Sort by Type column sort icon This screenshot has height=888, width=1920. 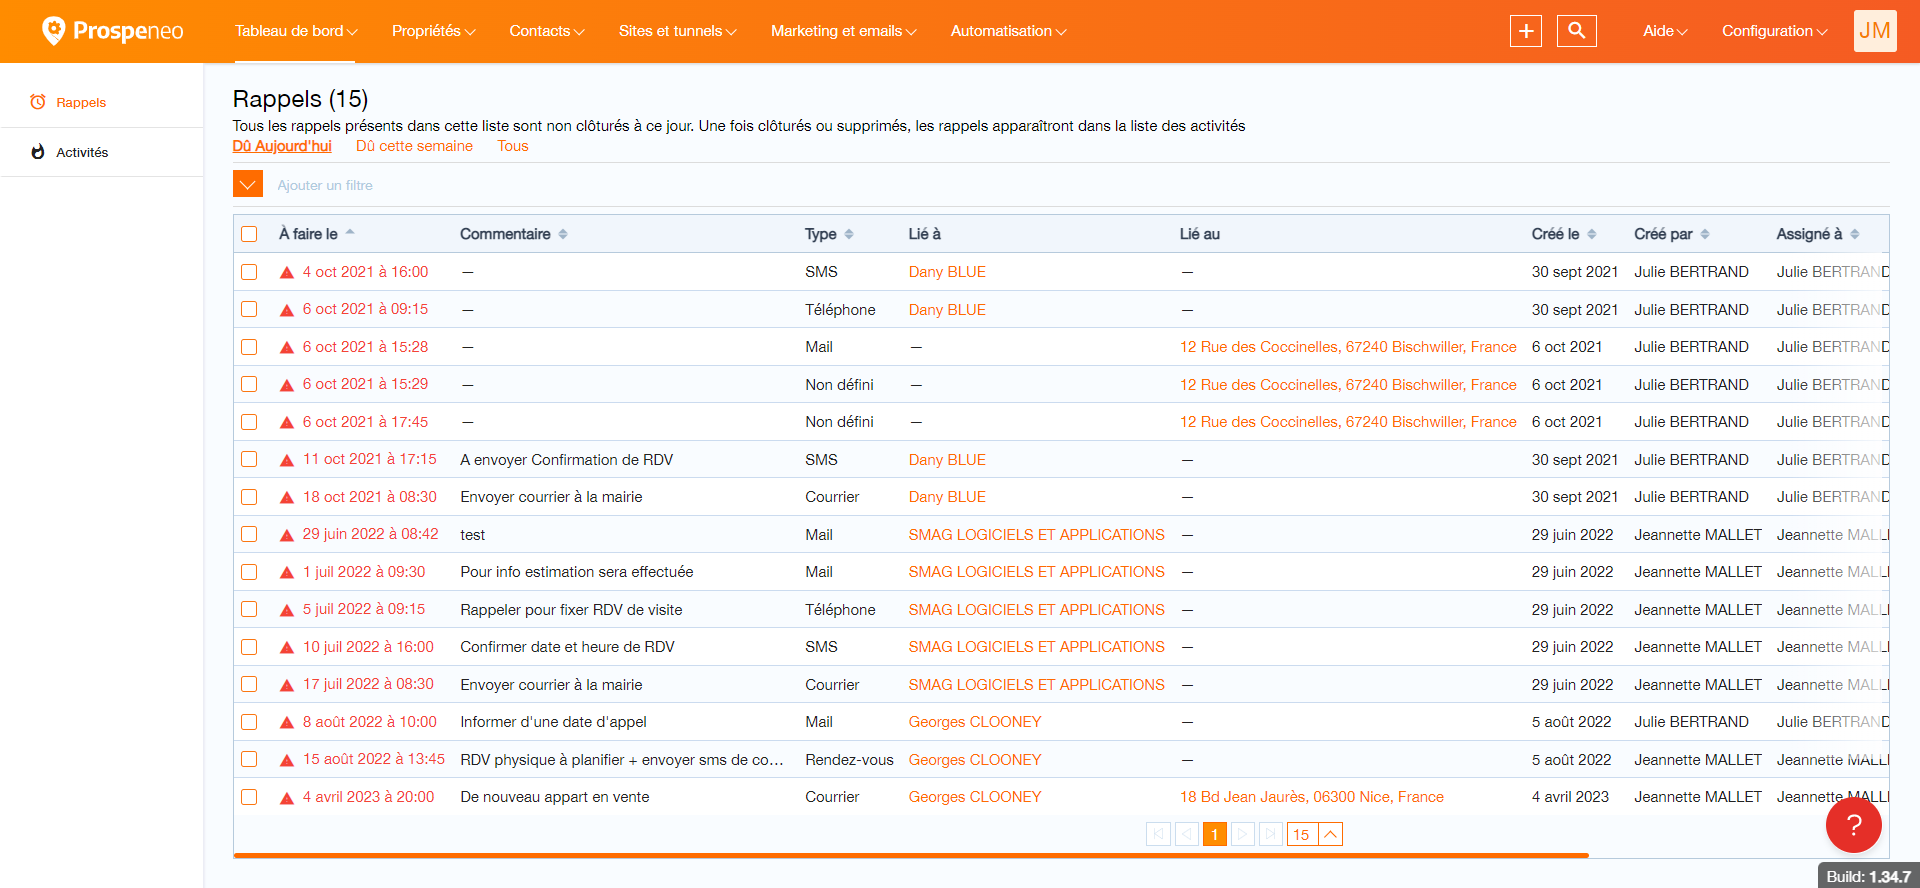click(x=849, y=234)
